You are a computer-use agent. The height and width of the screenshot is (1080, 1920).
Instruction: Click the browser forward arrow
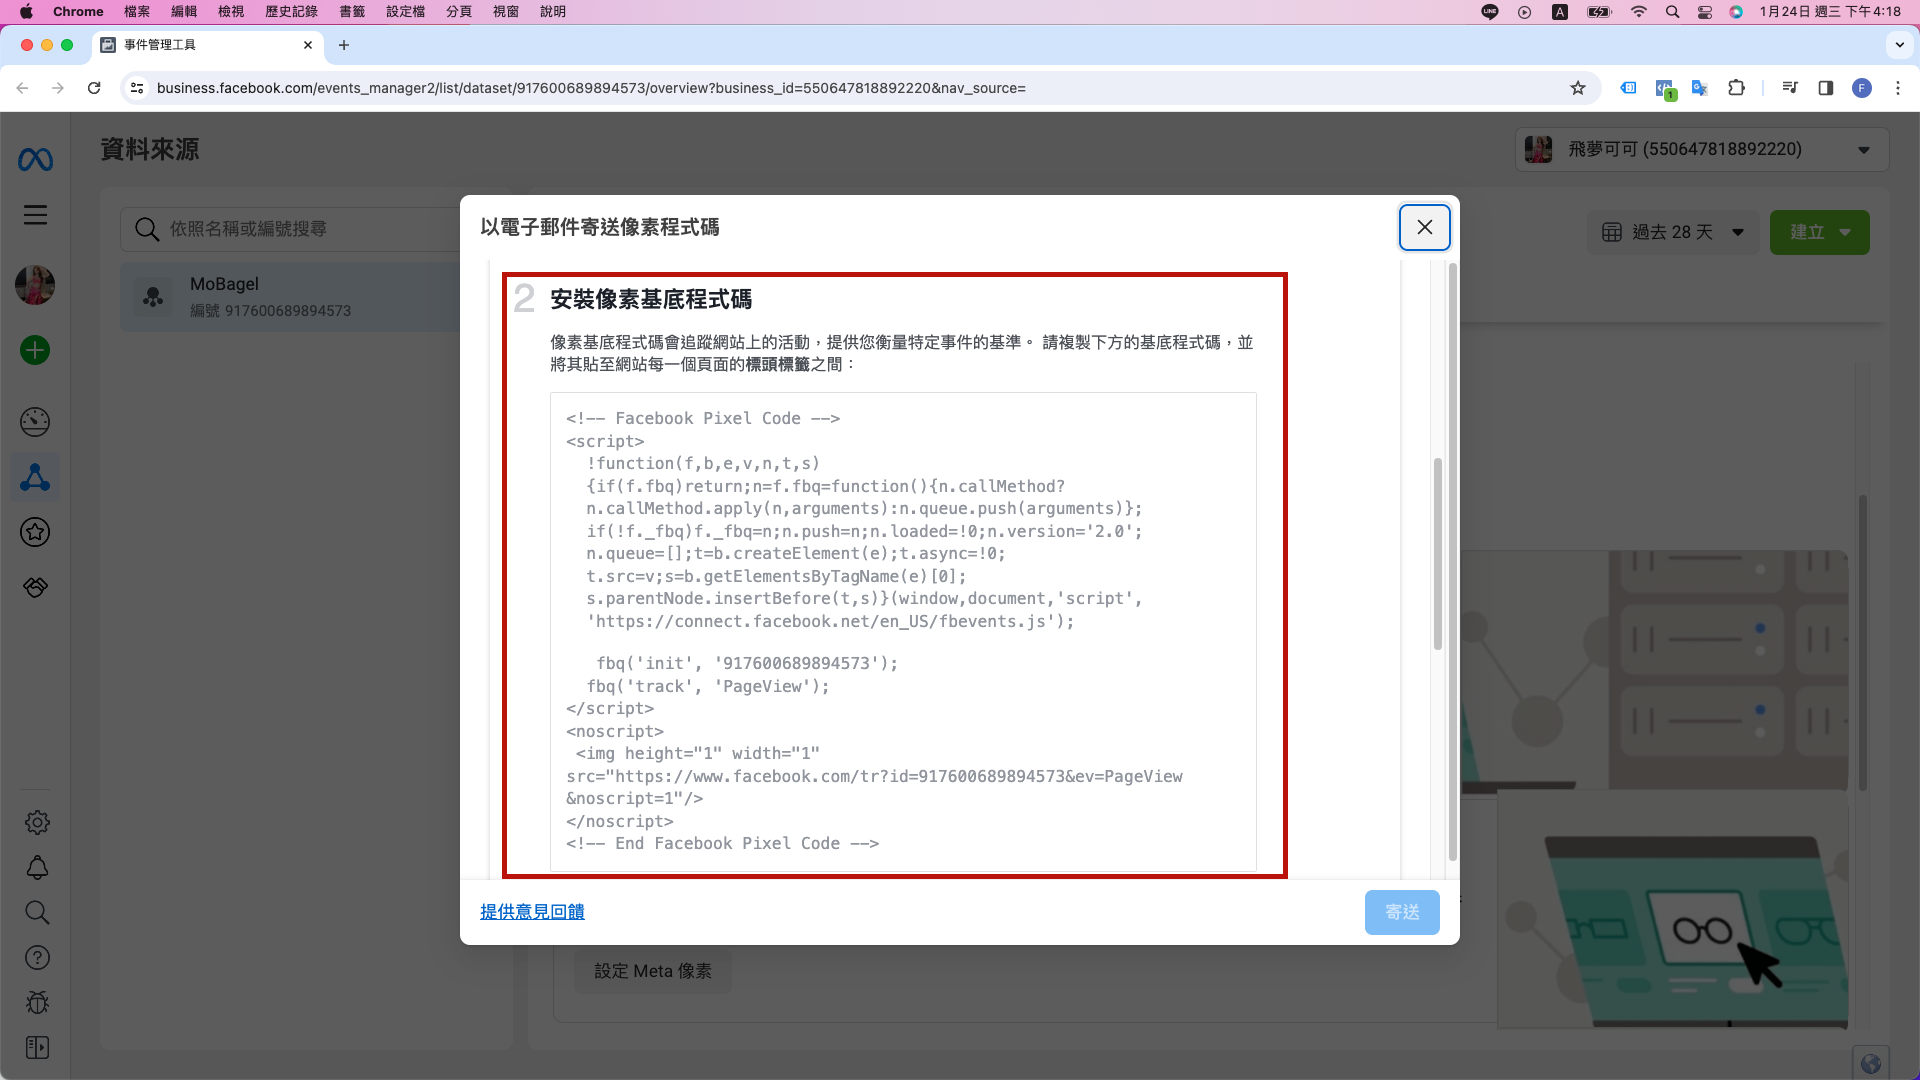[x=58, y=88]
